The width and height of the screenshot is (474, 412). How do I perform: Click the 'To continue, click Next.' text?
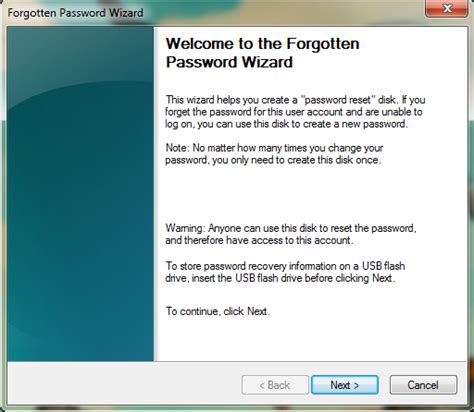pos(218,311)
